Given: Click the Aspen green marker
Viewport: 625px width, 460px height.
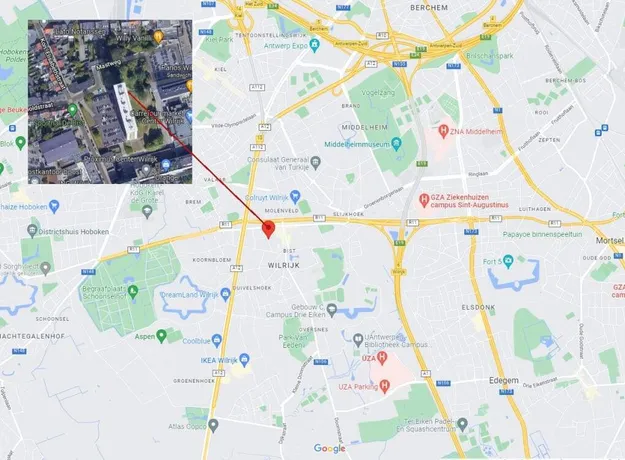Looking at the screenshot, I should 161,336.
